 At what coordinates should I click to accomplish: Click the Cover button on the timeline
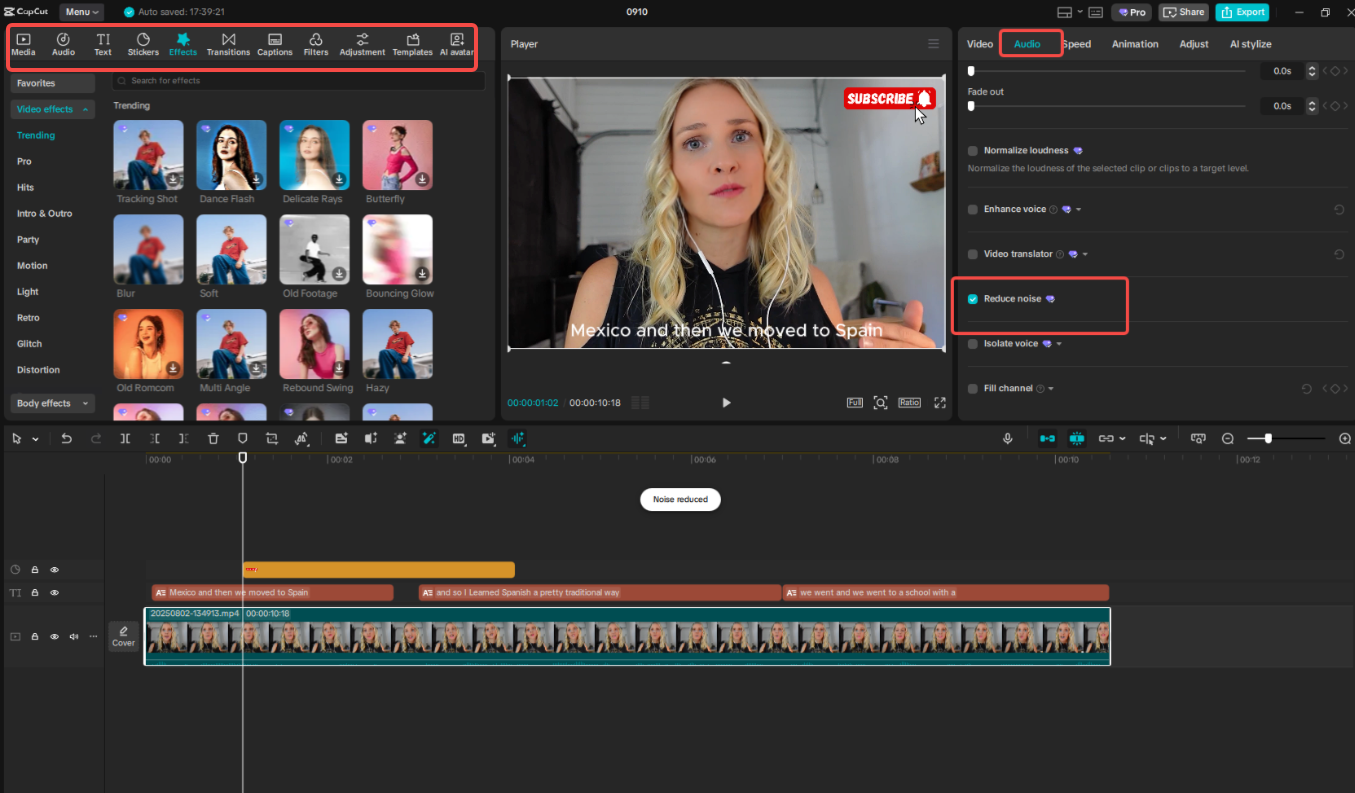coord(123,636)
